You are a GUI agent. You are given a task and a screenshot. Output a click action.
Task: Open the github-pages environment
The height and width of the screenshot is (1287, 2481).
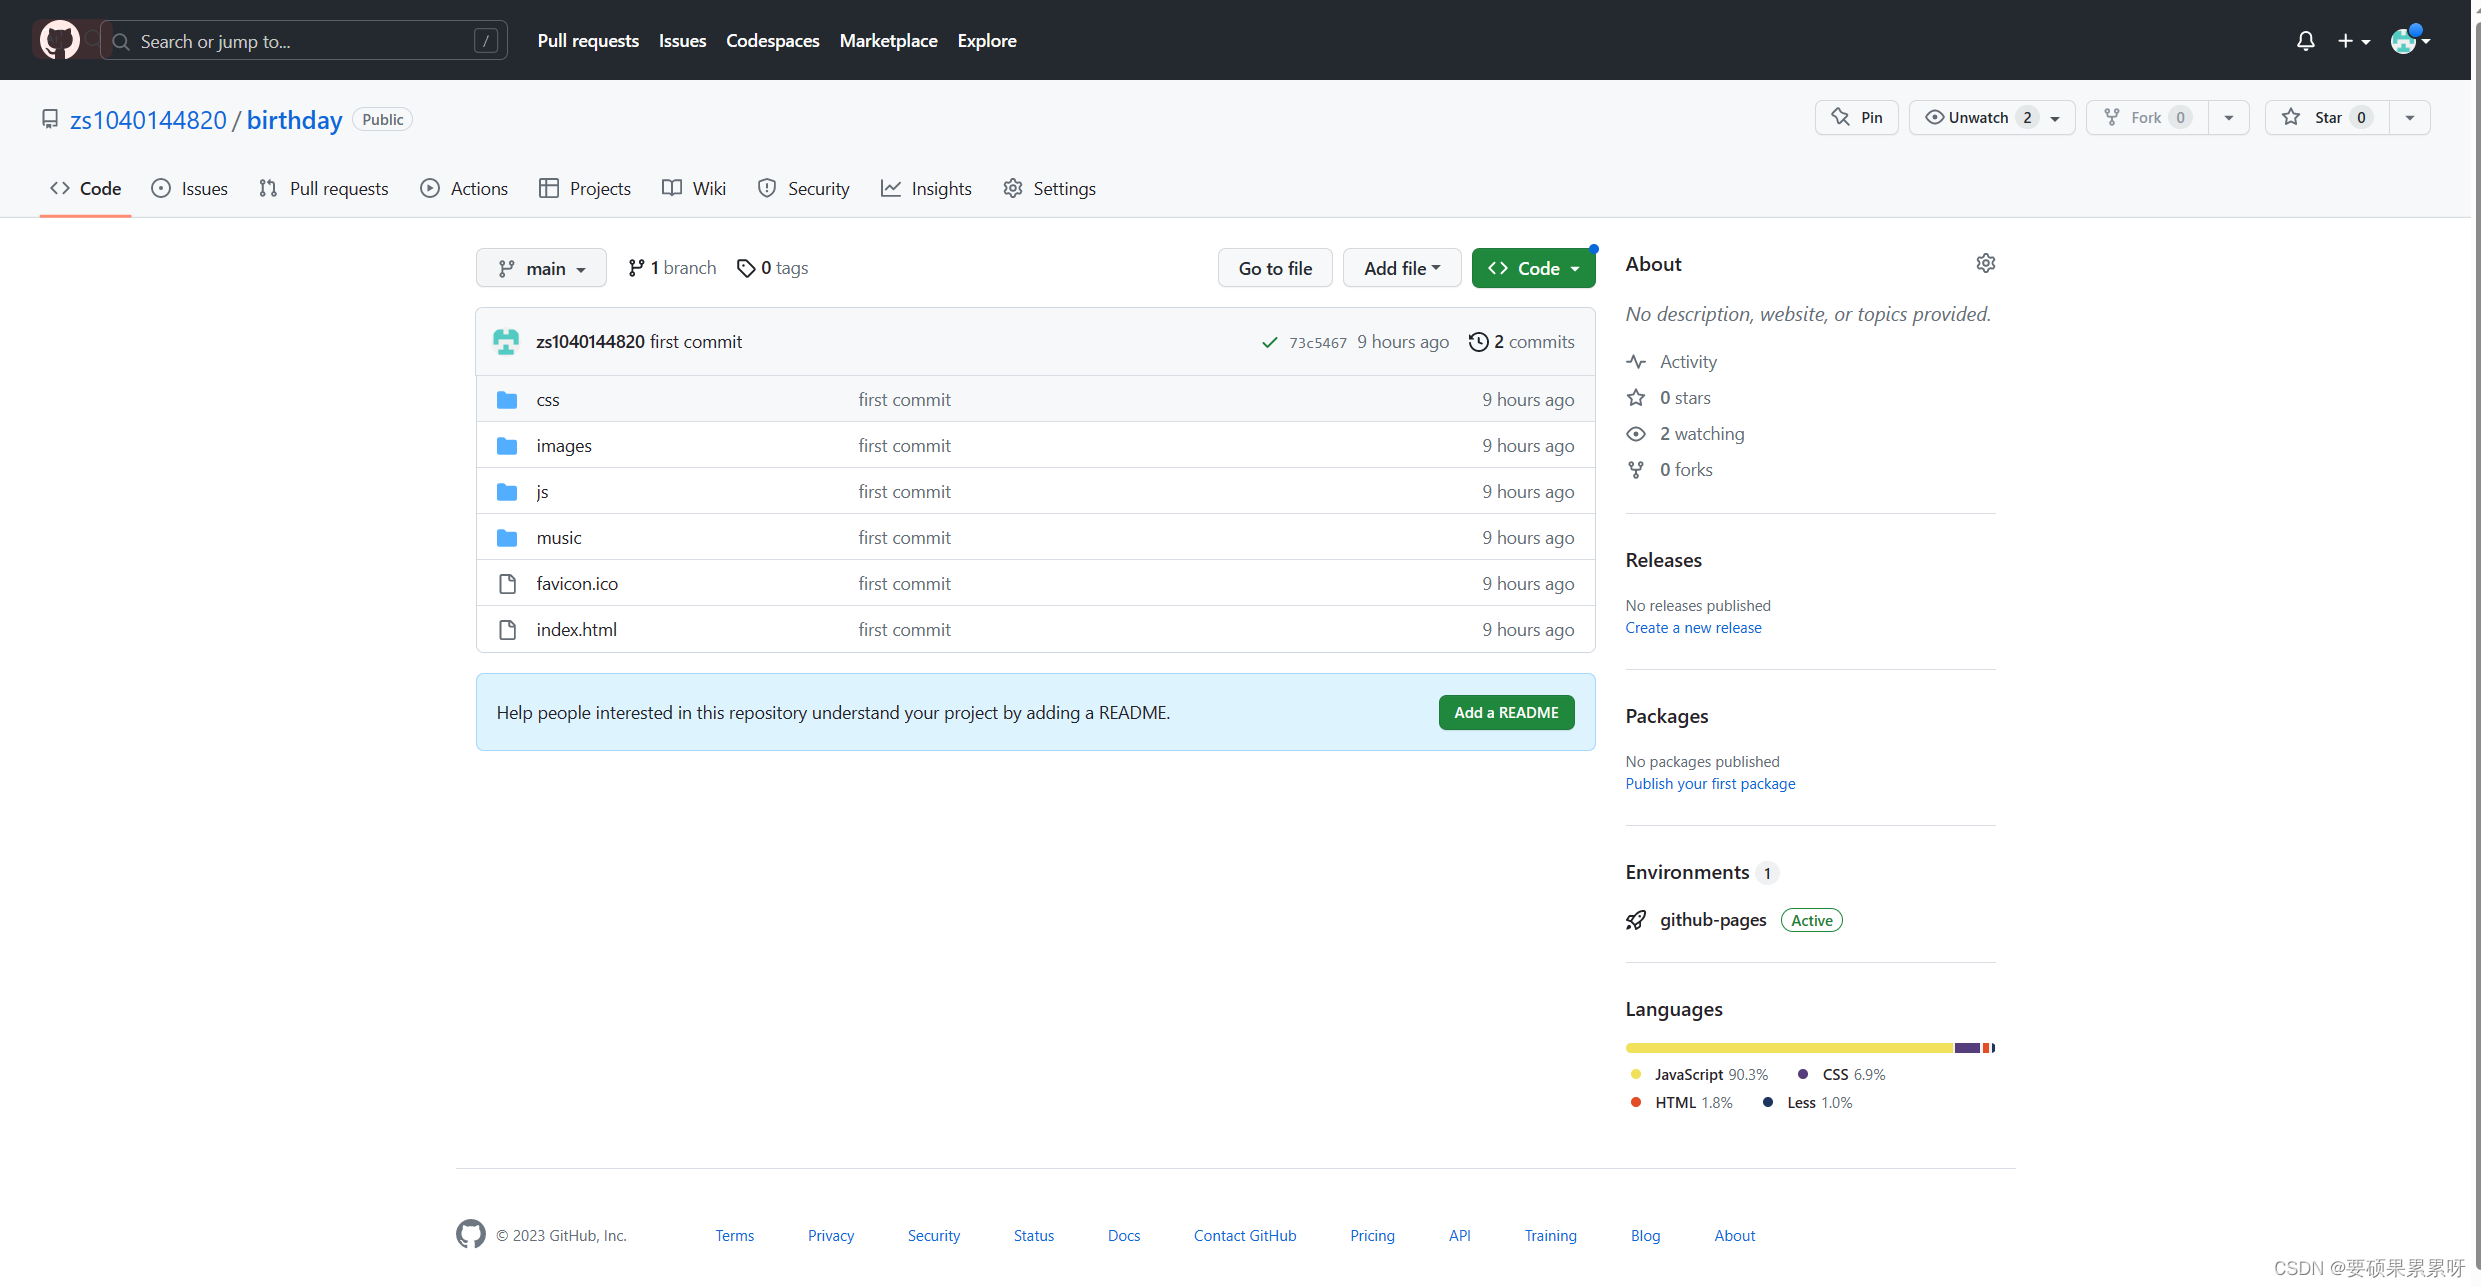pyautogui.click(x=1713, y=920)
